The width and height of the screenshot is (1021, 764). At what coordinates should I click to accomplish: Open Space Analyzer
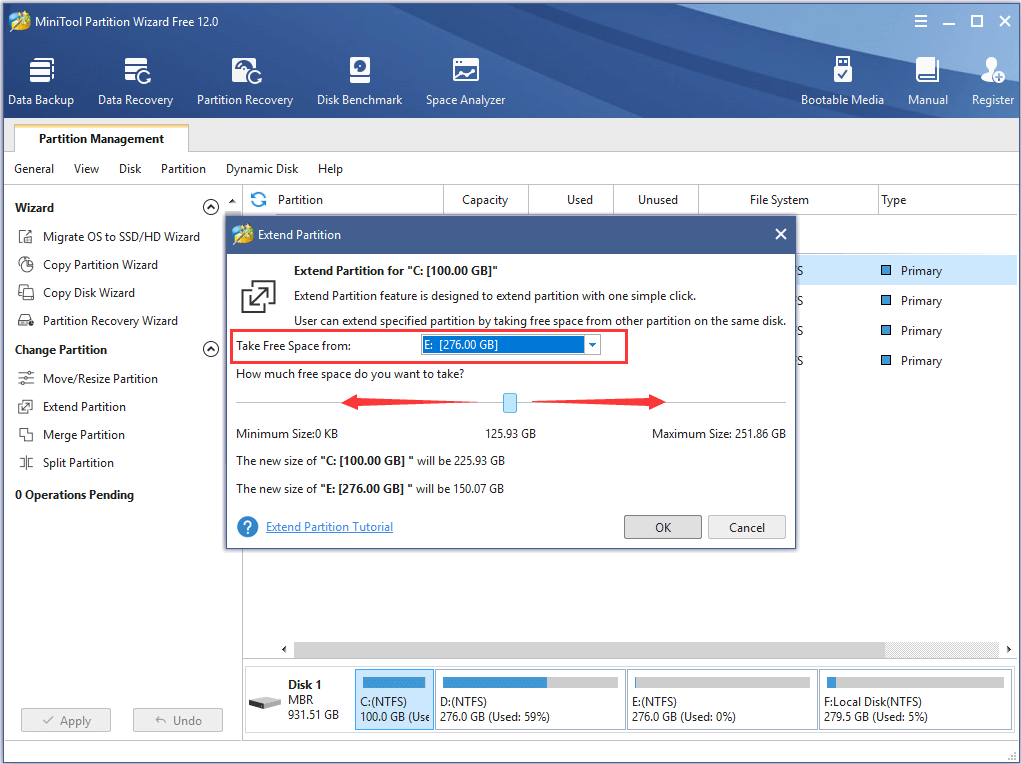pos(466,82)
